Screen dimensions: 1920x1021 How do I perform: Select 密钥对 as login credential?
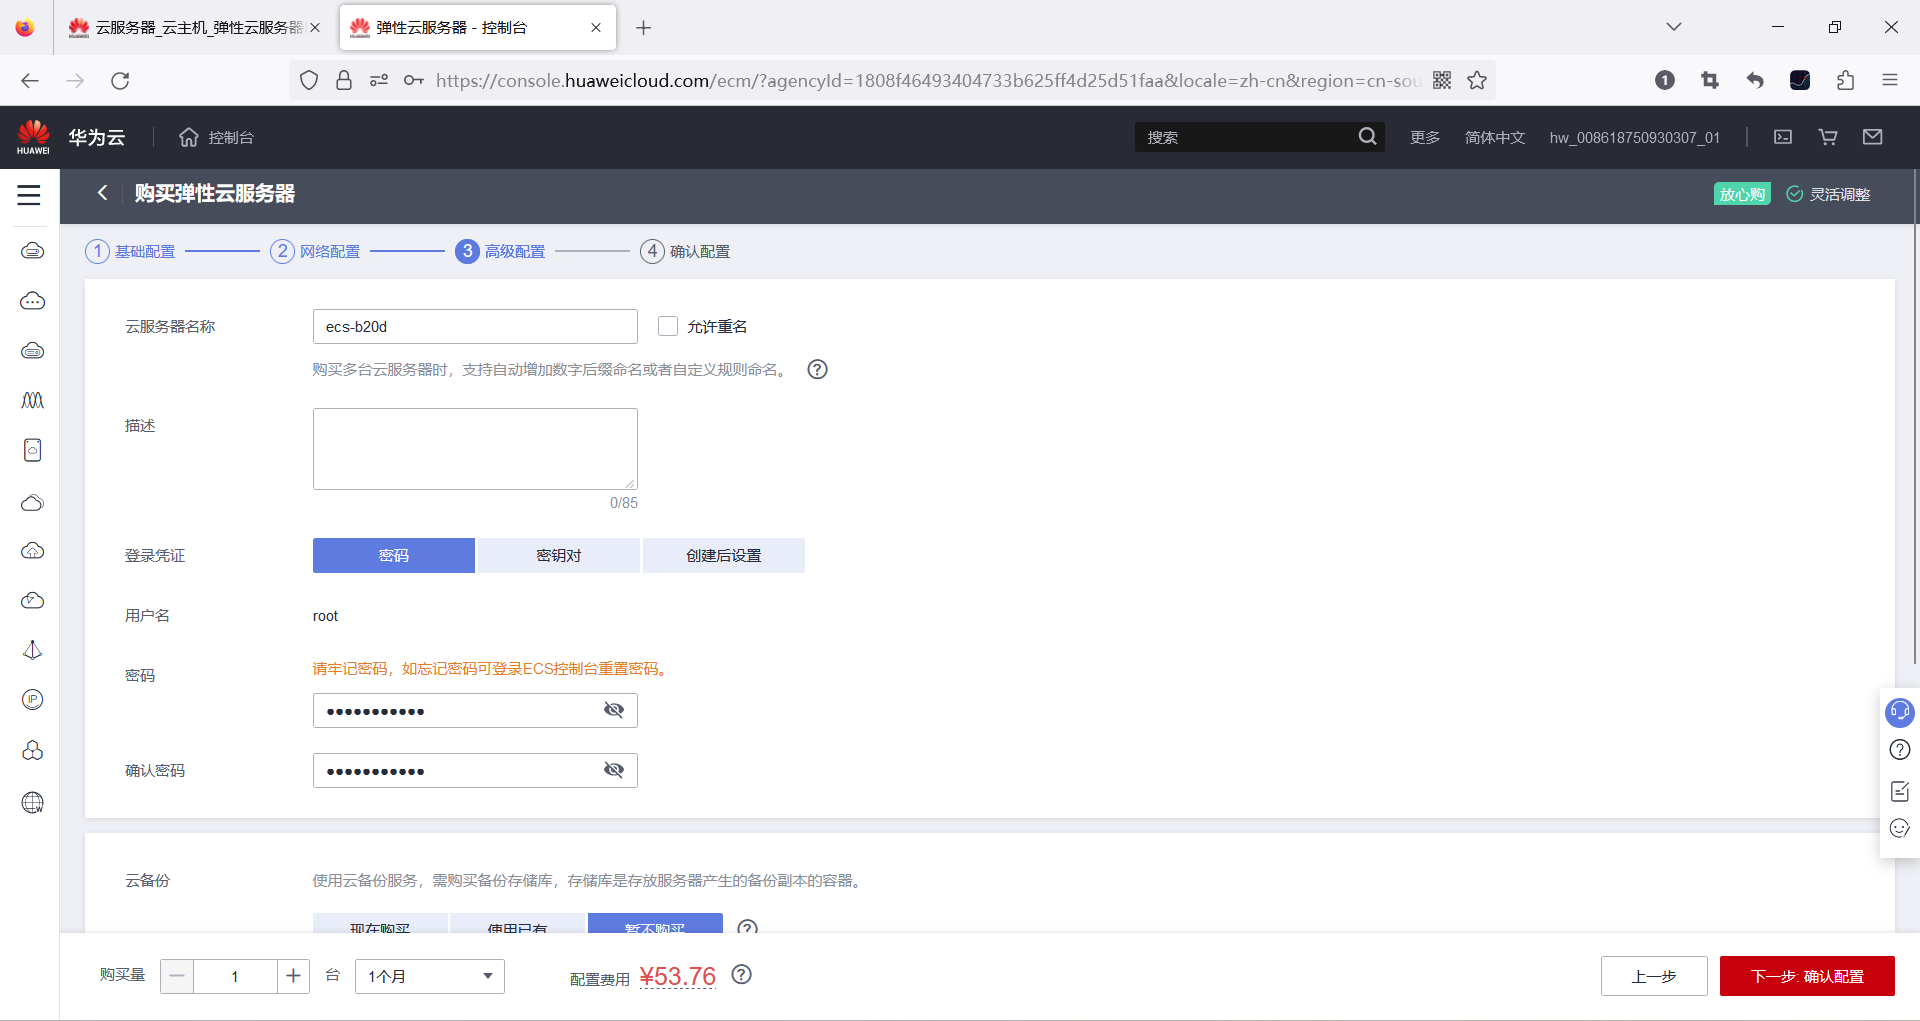pyautogui.click(x=558, y=555)
